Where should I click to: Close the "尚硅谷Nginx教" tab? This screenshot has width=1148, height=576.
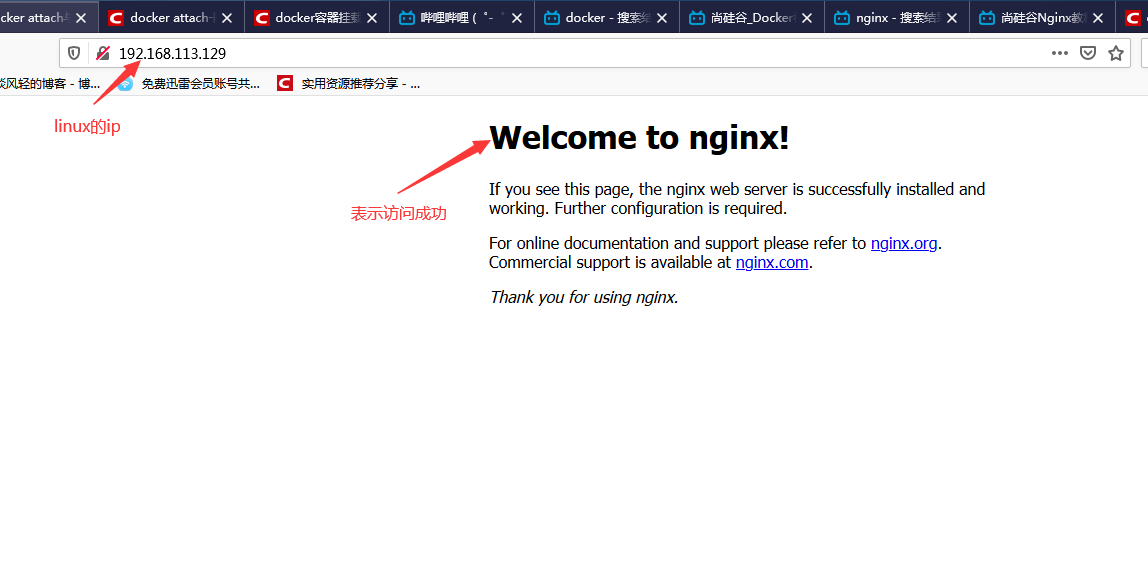(x=1097, y=18)
